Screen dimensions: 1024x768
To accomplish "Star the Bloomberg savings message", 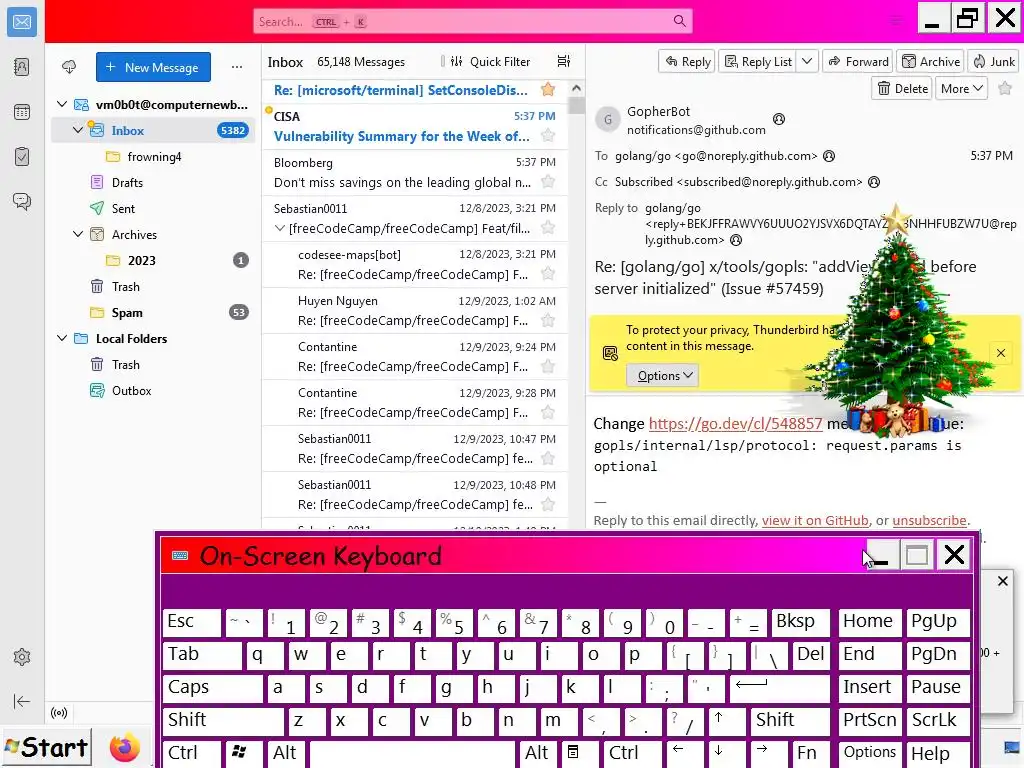I will (548, 182).
